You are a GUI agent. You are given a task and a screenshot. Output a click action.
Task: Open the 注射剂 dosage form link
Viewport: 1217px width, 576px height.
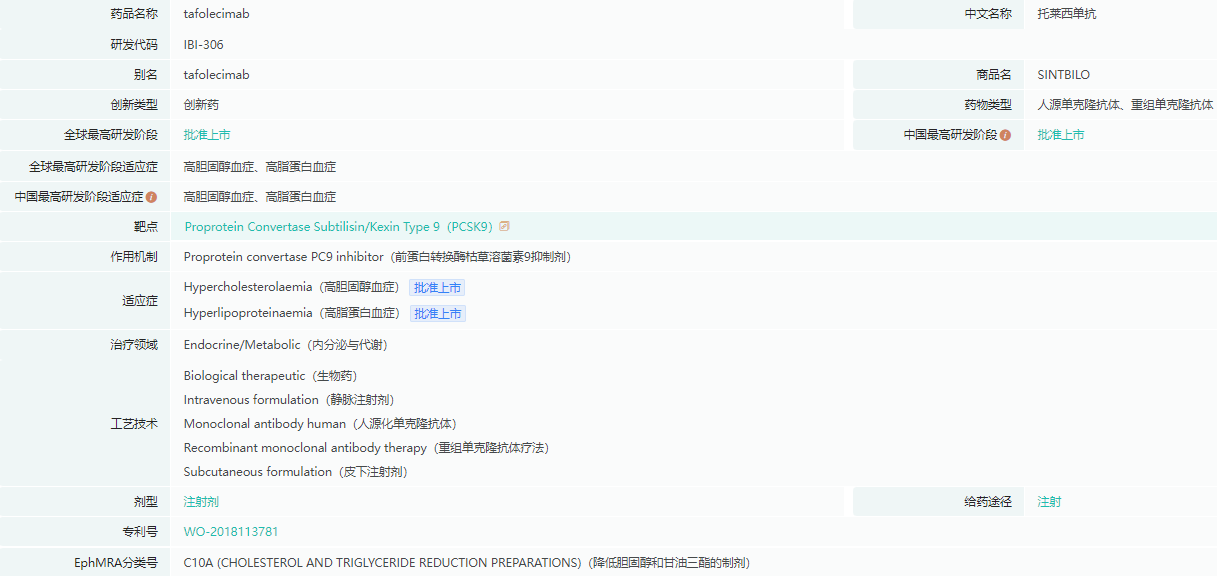[x=201, y=502]
